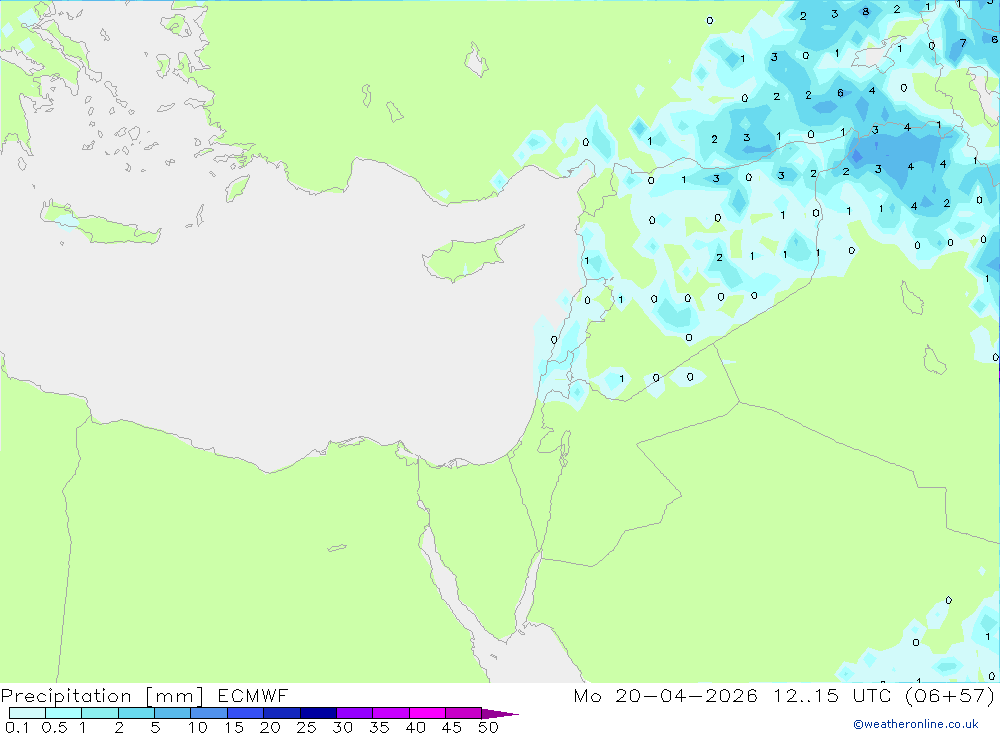Click the island of Cyprus on the map
Screen dimensions: 1000x733
pyautogui.click(x=469, y=254)
